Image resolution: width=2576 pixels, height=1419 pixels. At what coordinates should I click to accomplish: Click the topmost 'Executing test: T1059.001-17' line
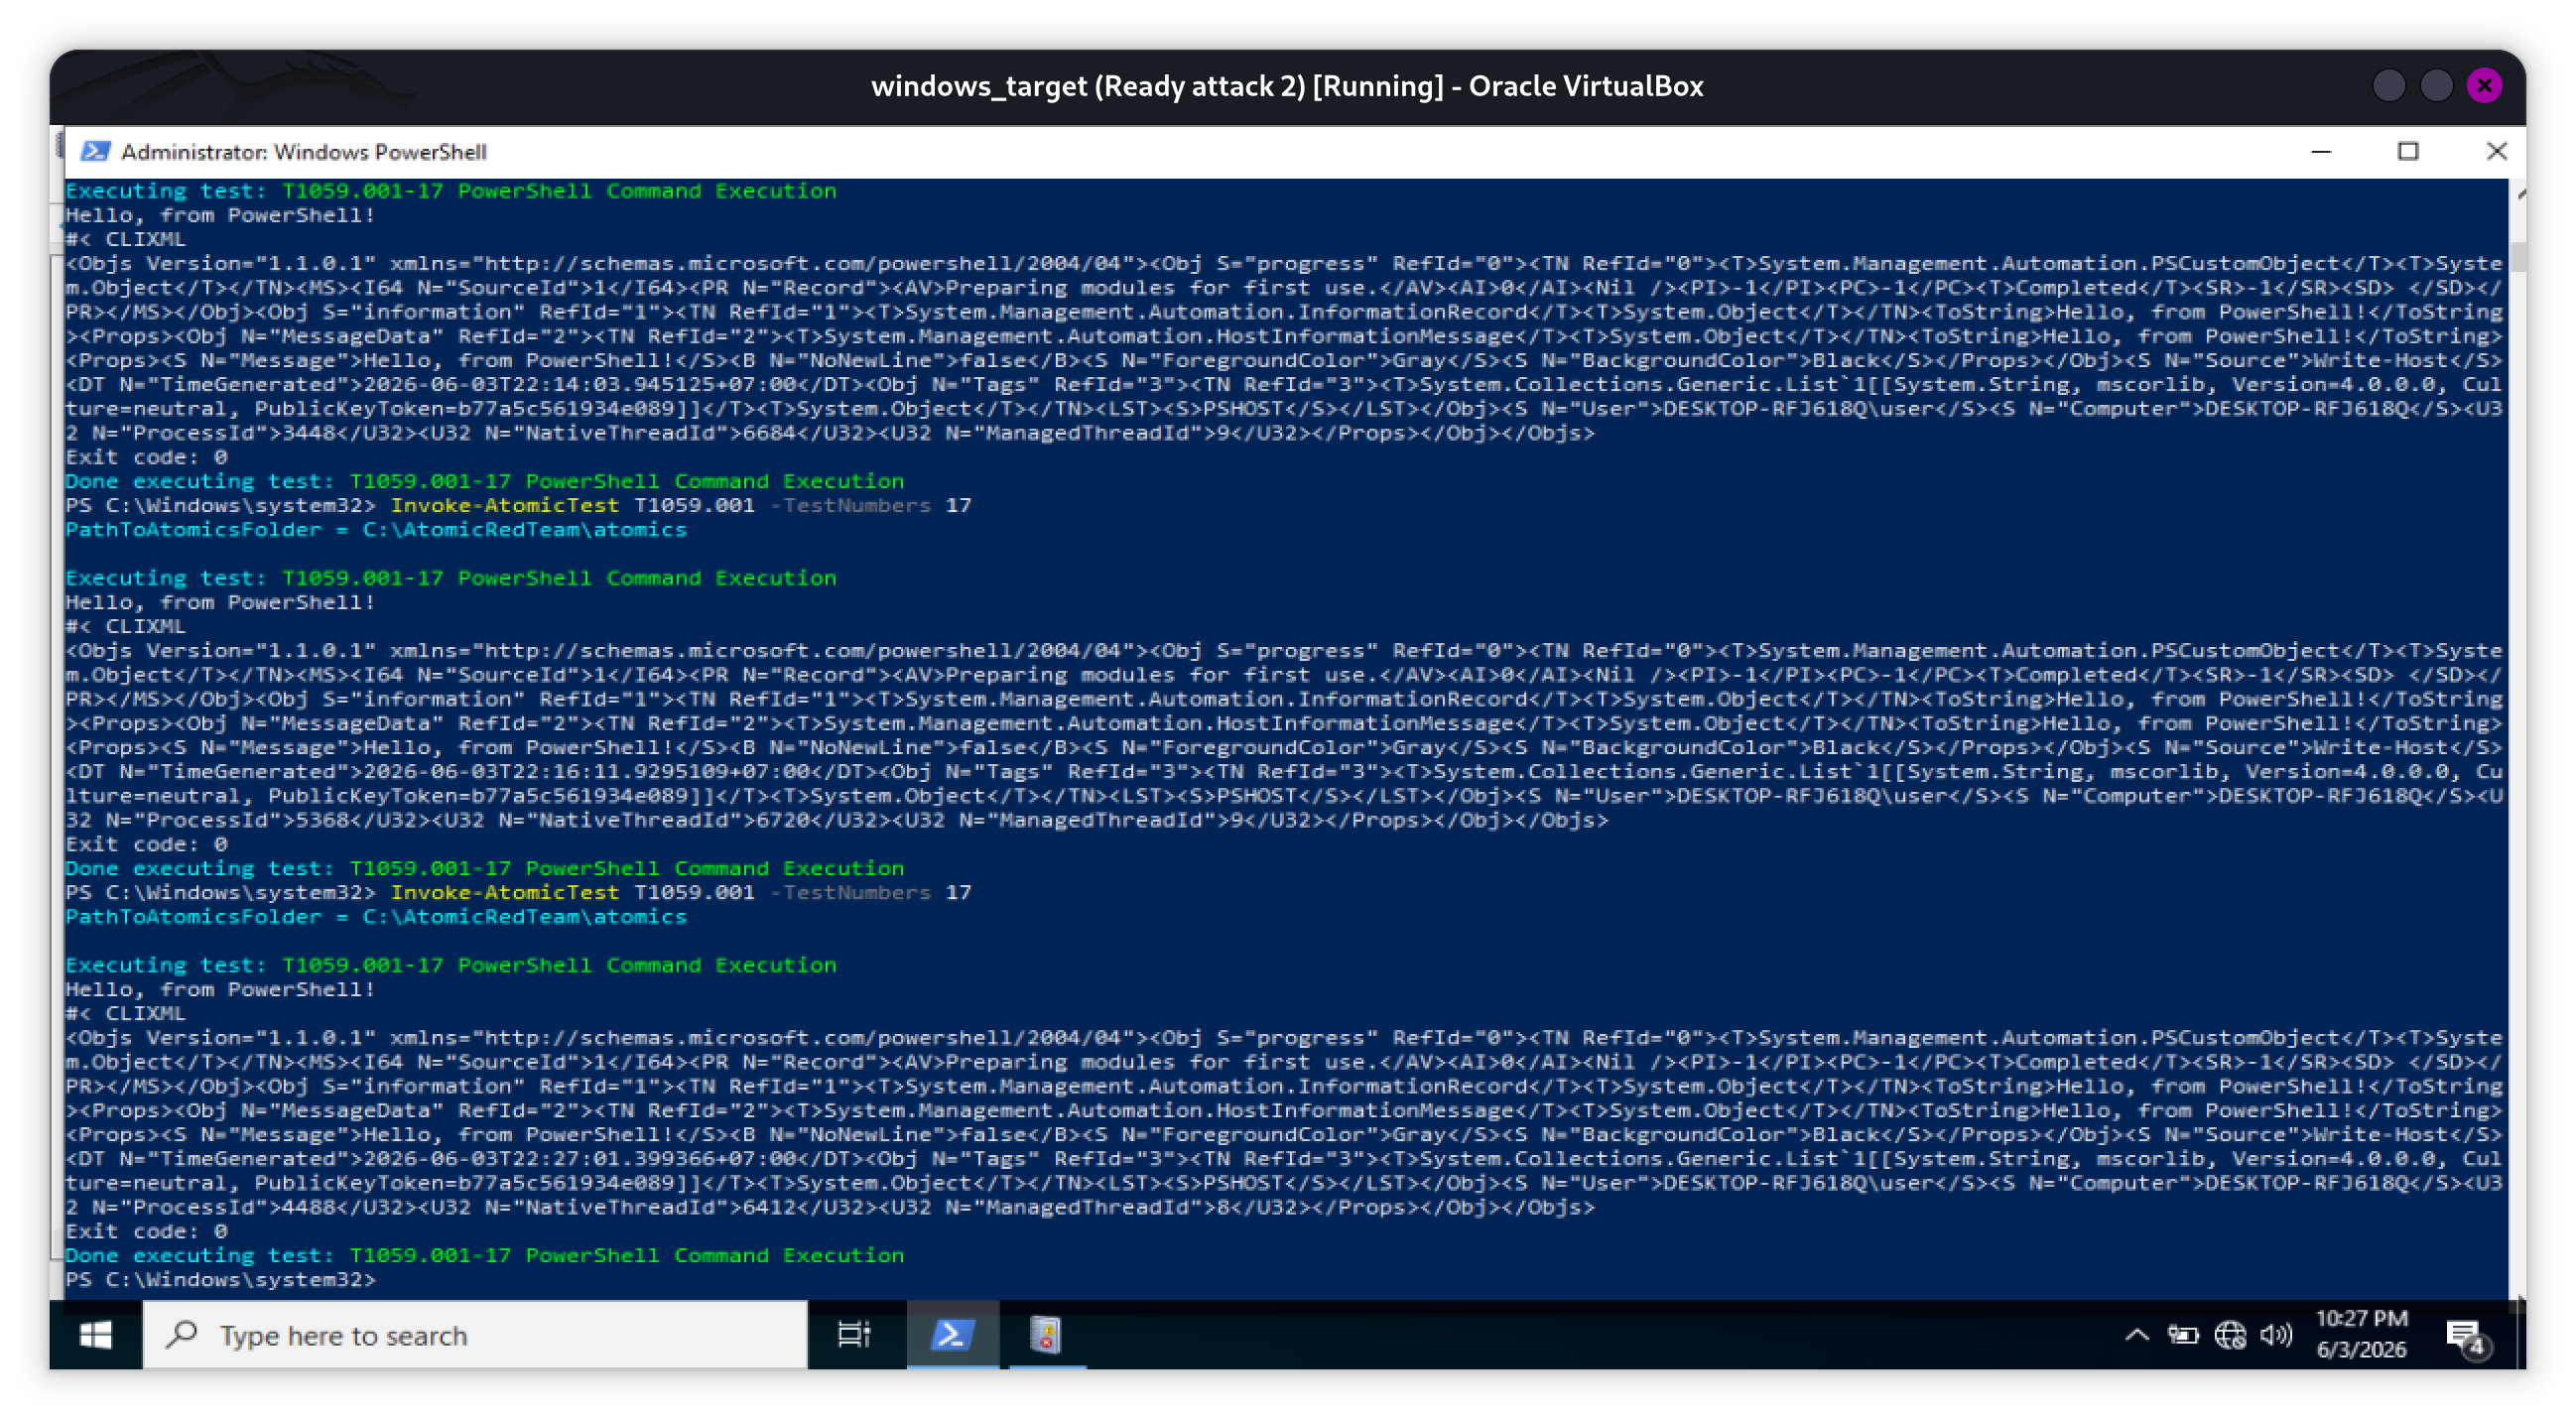[451, 190]
